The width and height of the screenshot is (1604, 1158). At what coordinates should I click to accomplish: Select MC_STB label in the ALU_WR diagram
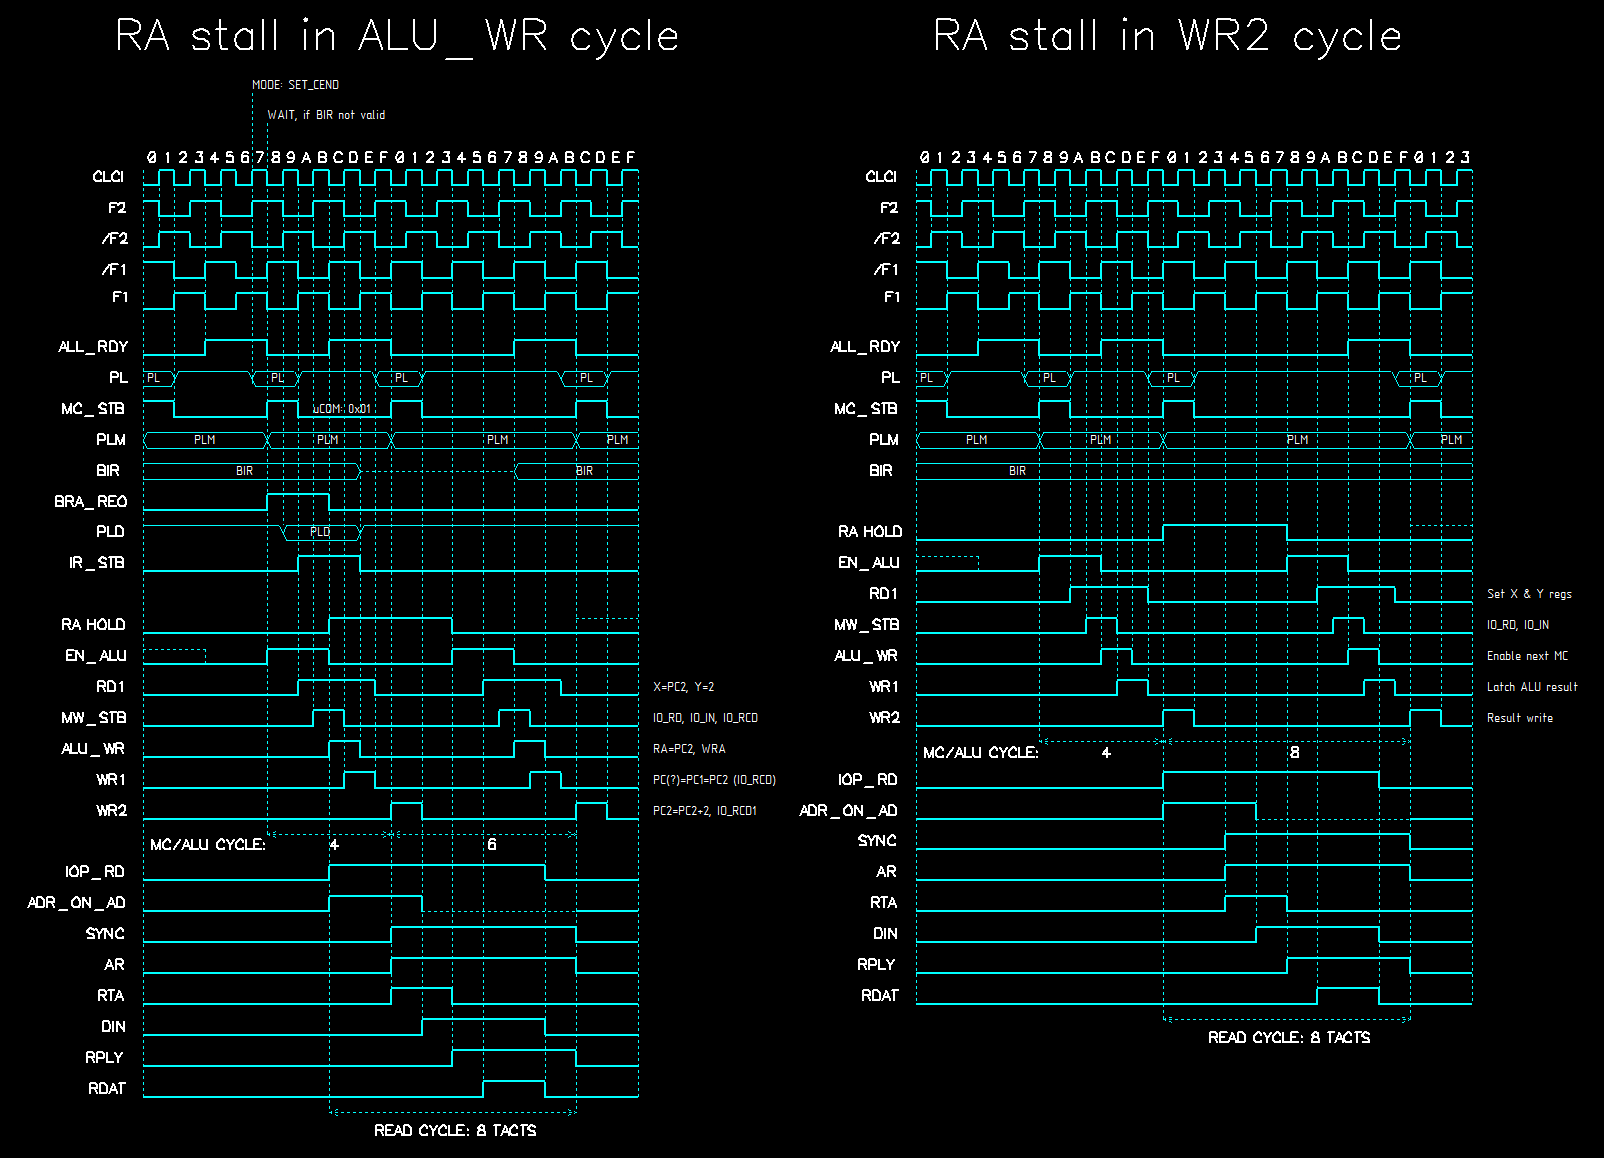point(93,409)
